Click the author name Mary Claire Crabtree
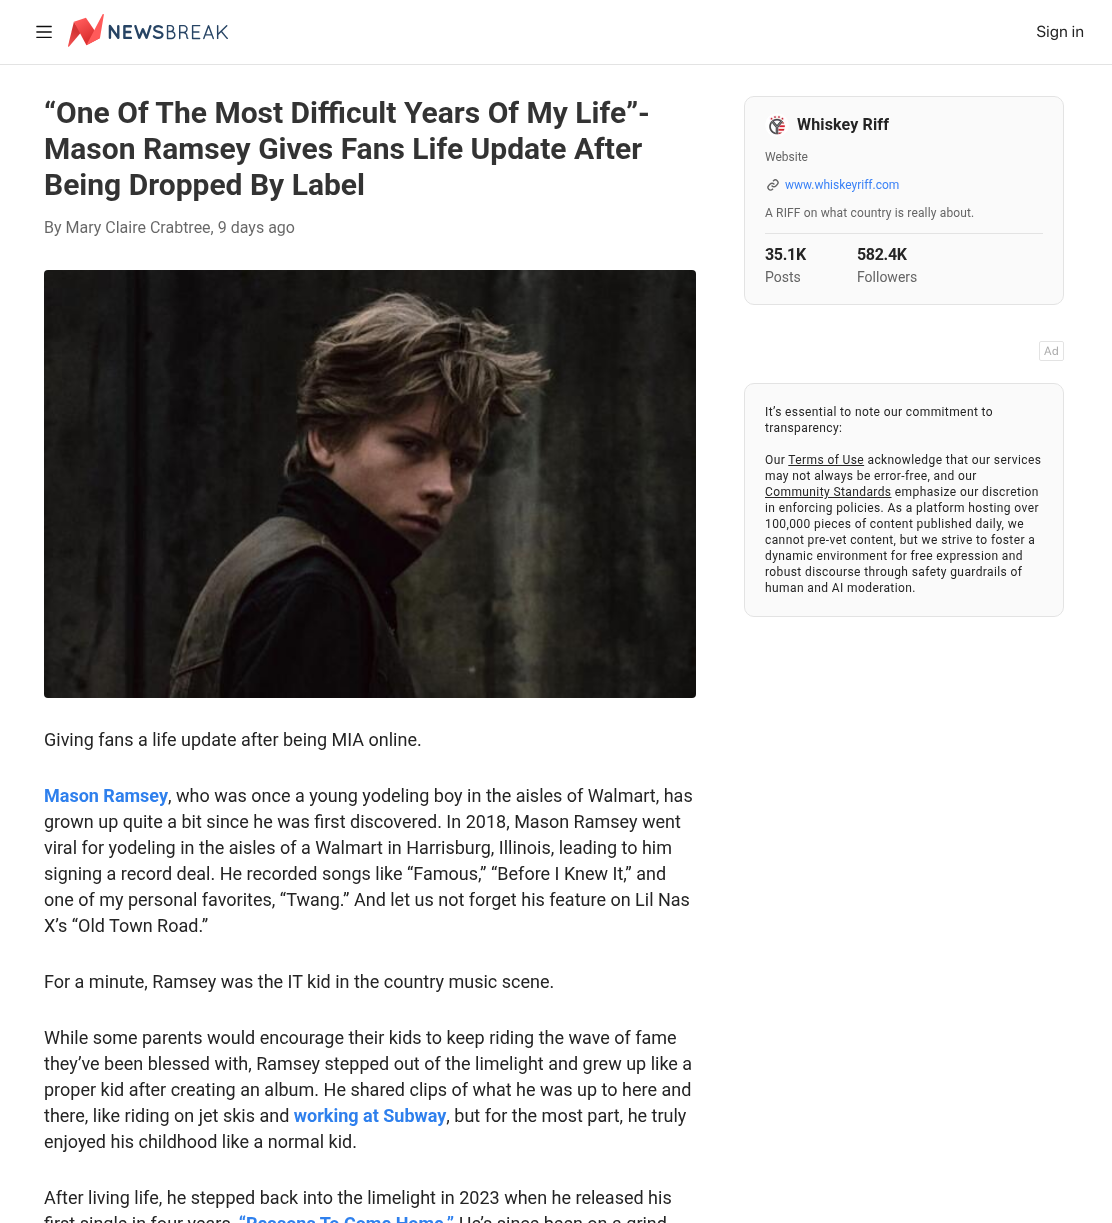 [x=138, y=228]
